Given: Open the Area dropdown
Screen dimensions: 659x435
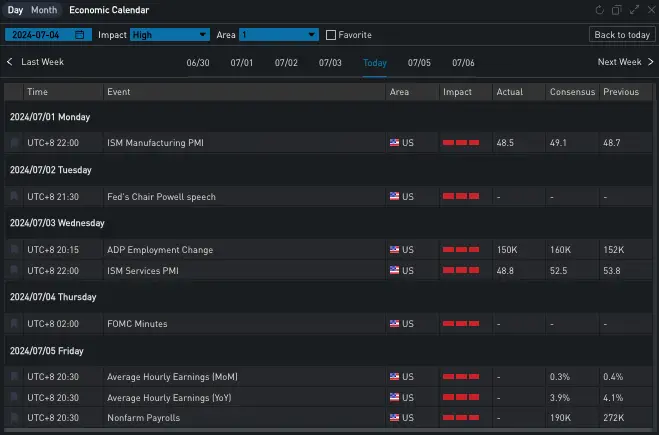Looking at the screenshot, I should pyautogui.click(x=277, y=35).
